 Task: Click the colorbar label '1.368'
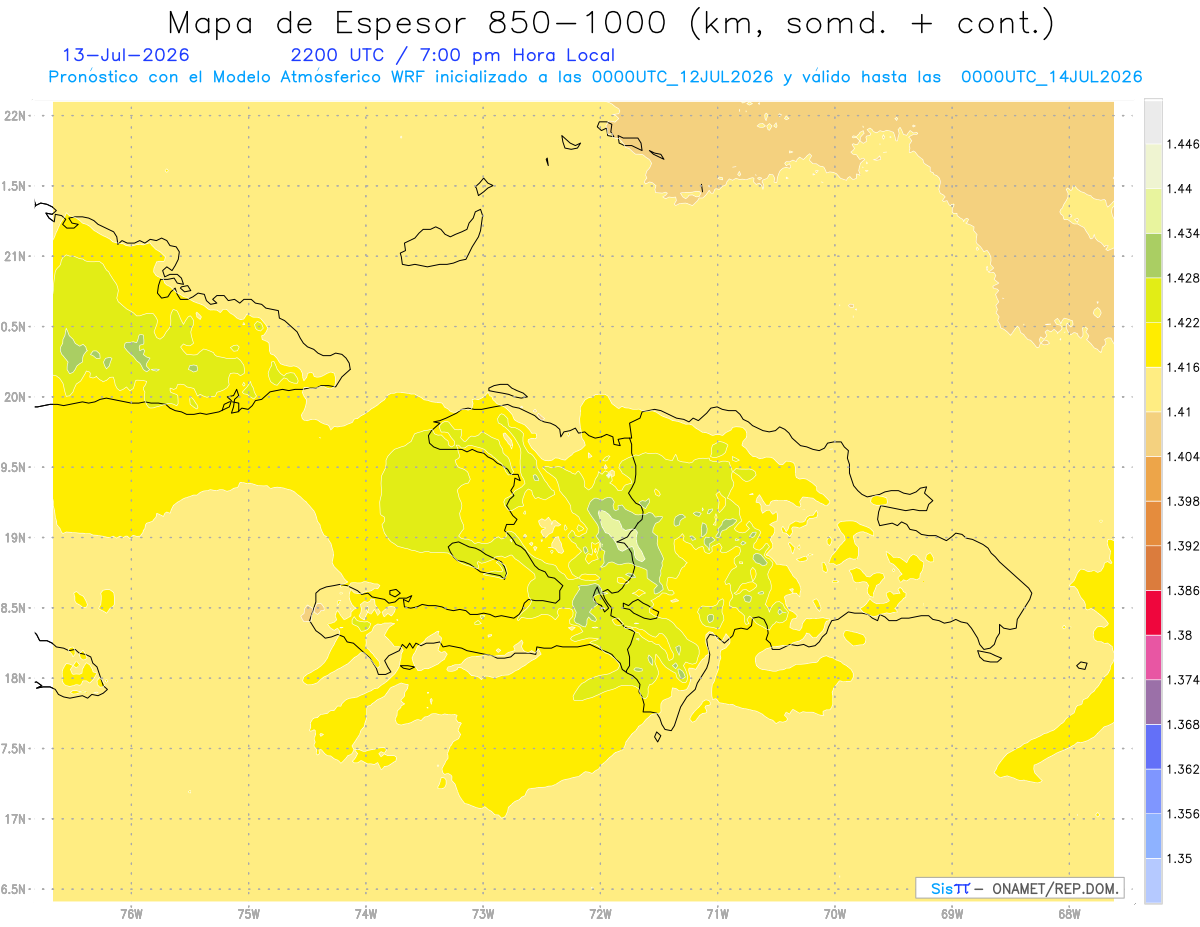pyautogui.click(x=1182, y=724)
